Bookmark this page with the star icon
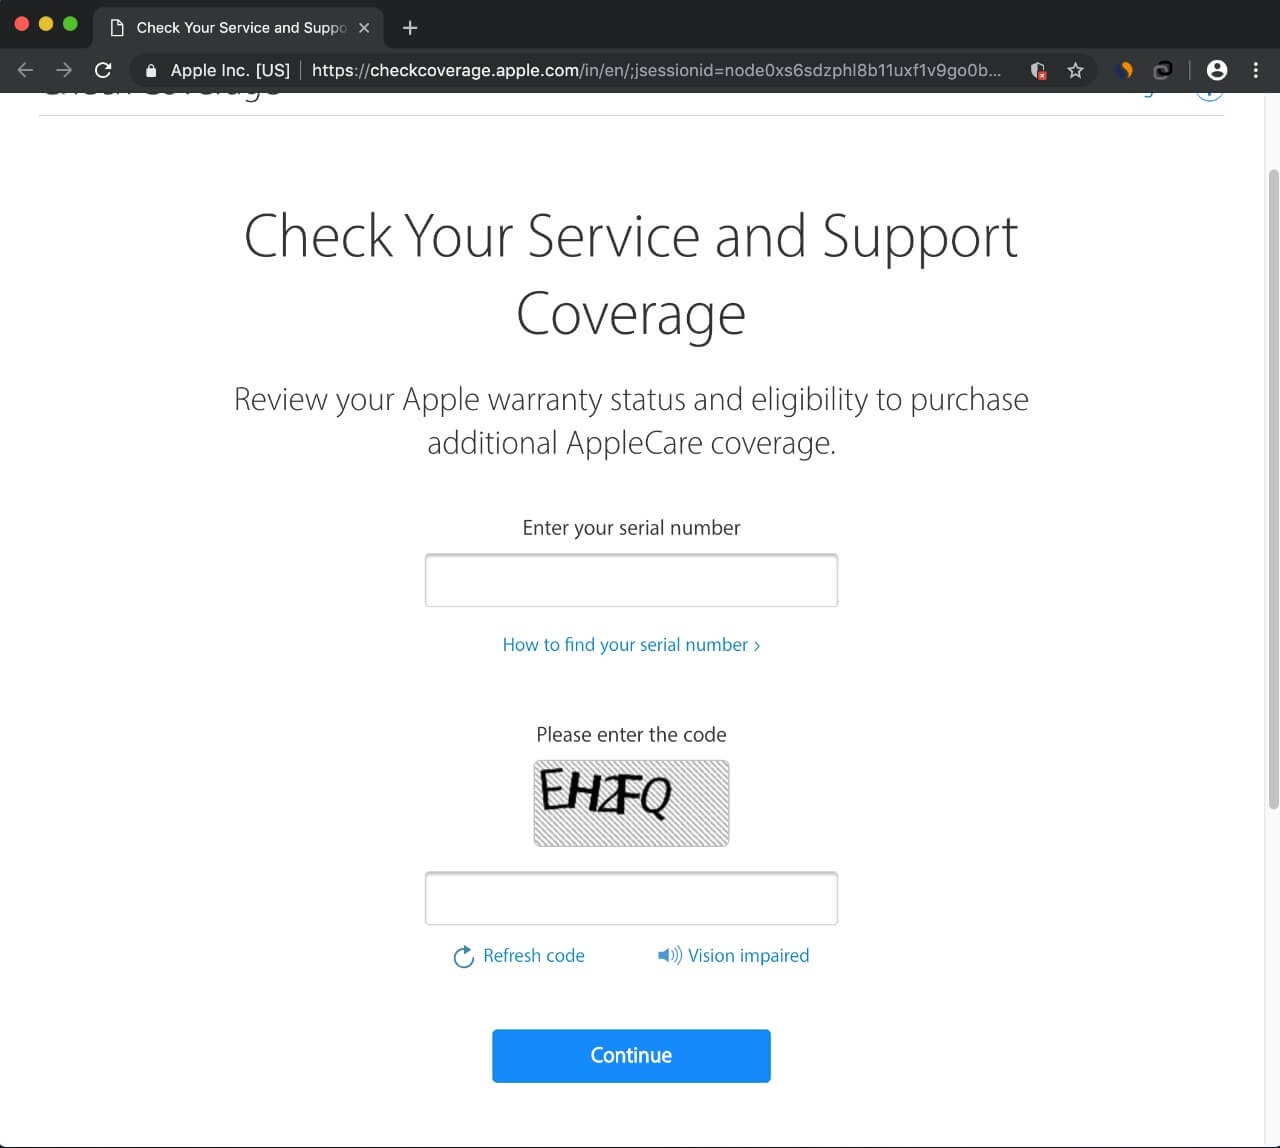 click(1075, 70)
